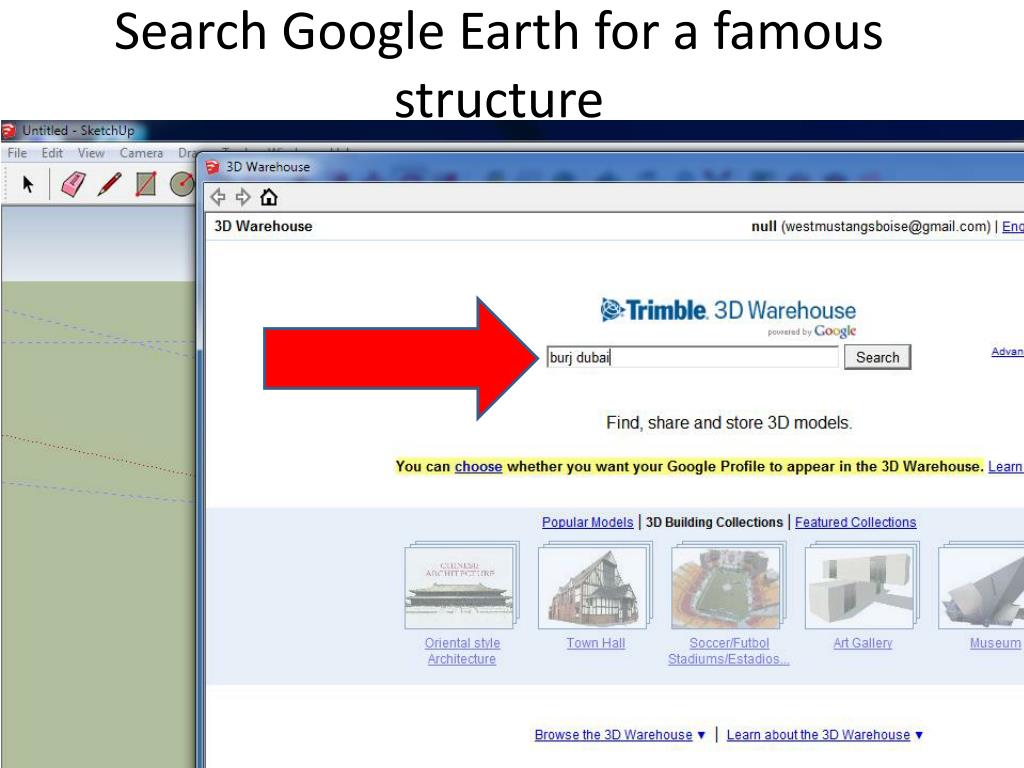
Task: Open the Soccer stadiums collection thumbnail
Action: (x=729, y=586)
